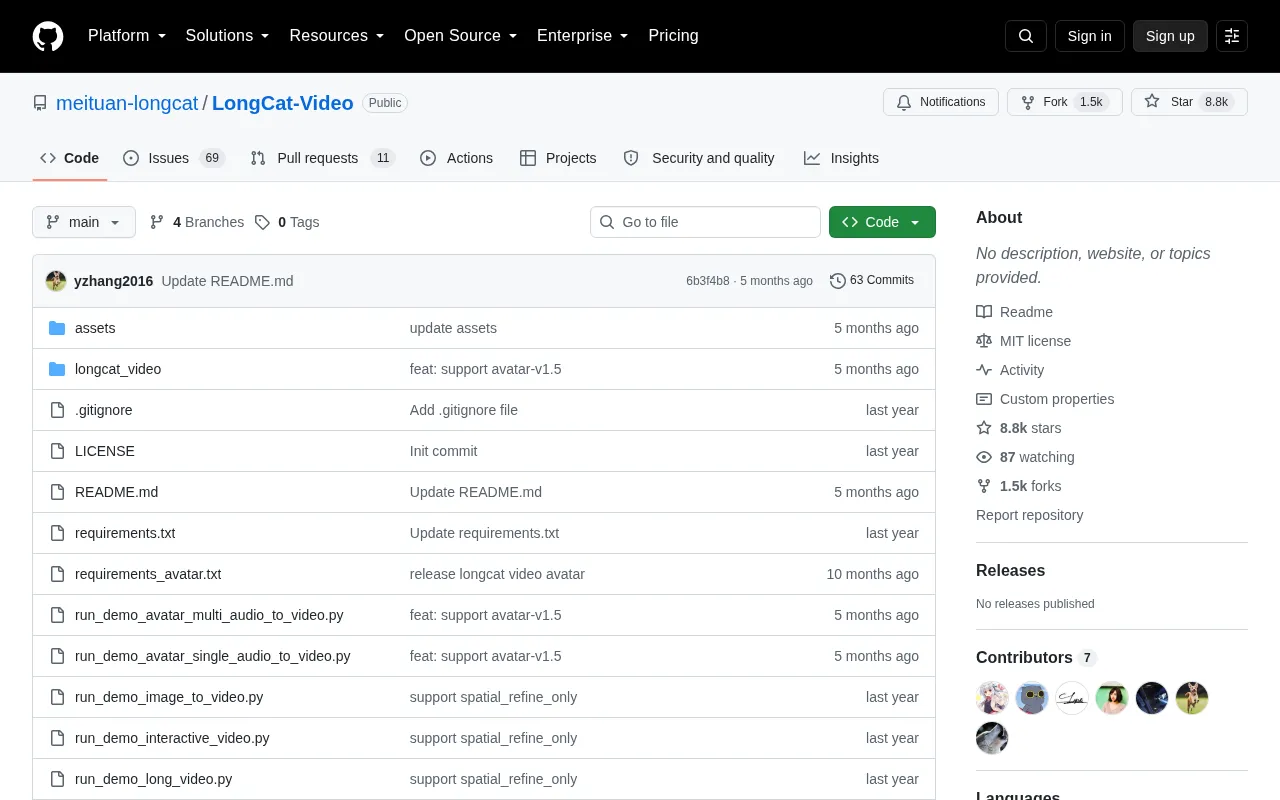The height and width of the screenshot is (800, 1280).
Task: Click file icon next to README.md
Action: [x=57, y=492]
